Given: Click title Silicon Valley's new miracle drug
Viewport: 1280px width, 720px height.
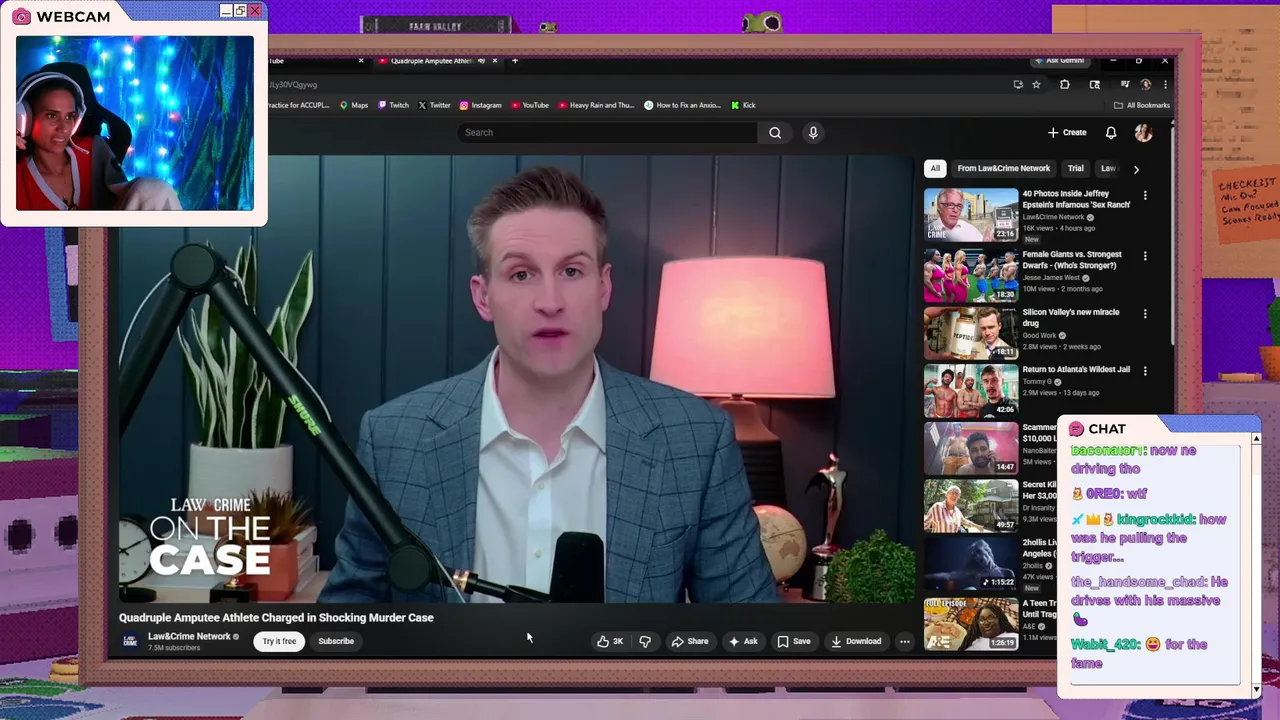Looking at the screenshot, I should (1071, 317).
